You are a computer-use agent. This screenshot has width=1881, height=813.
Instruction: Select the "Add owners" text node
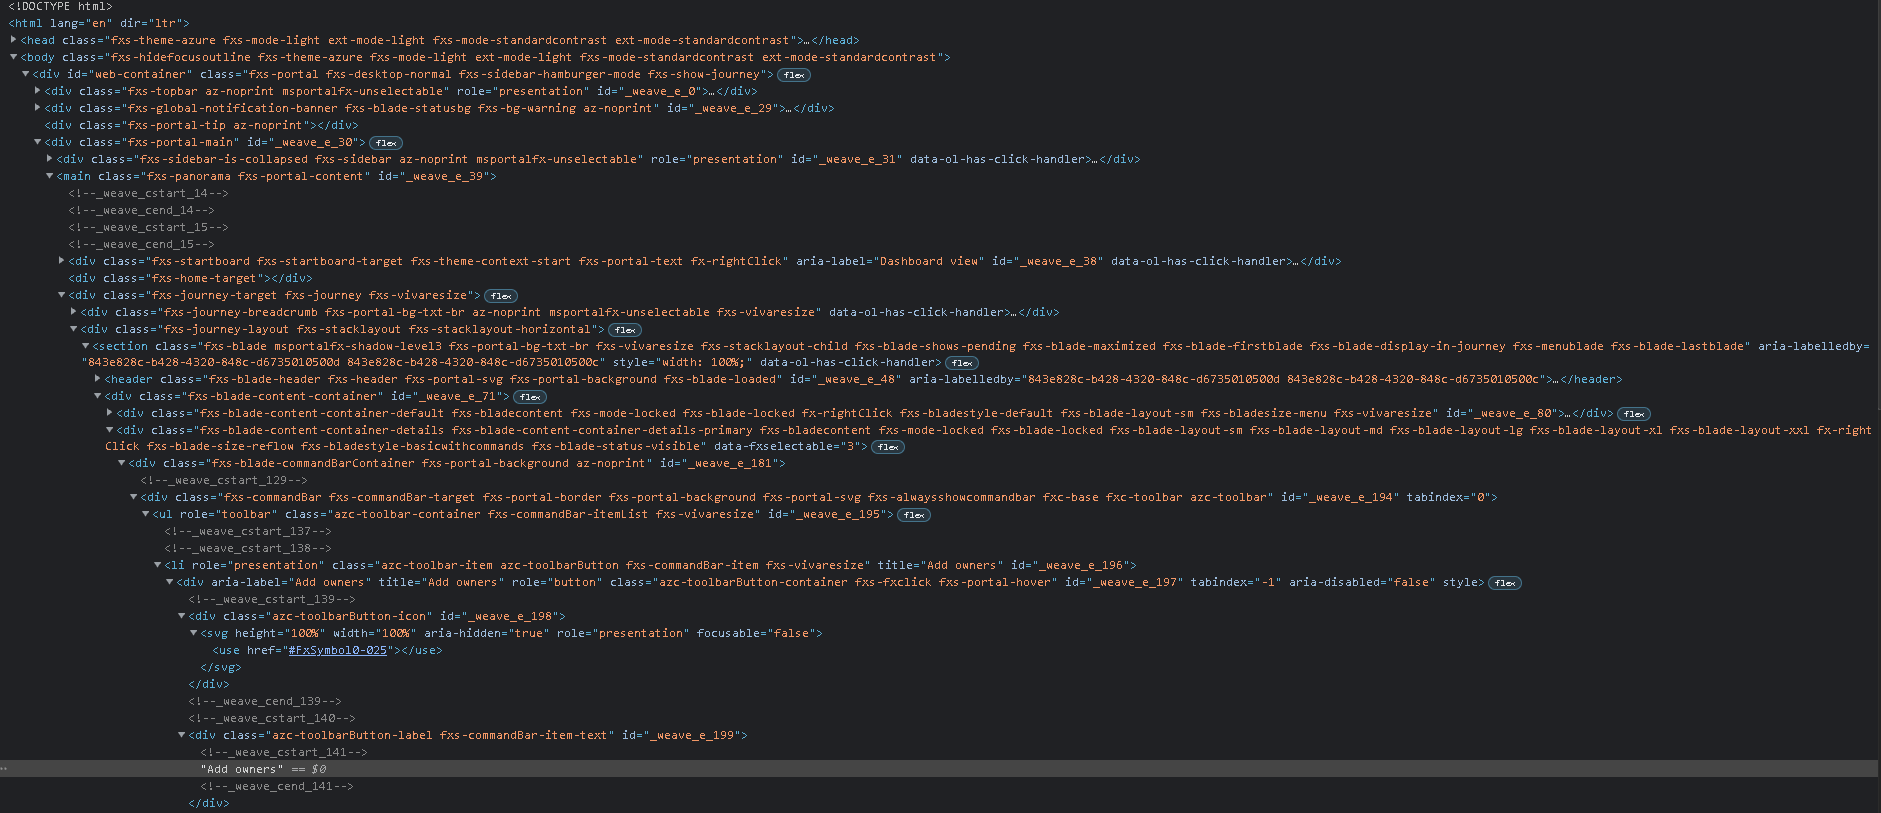pos(242,769)
